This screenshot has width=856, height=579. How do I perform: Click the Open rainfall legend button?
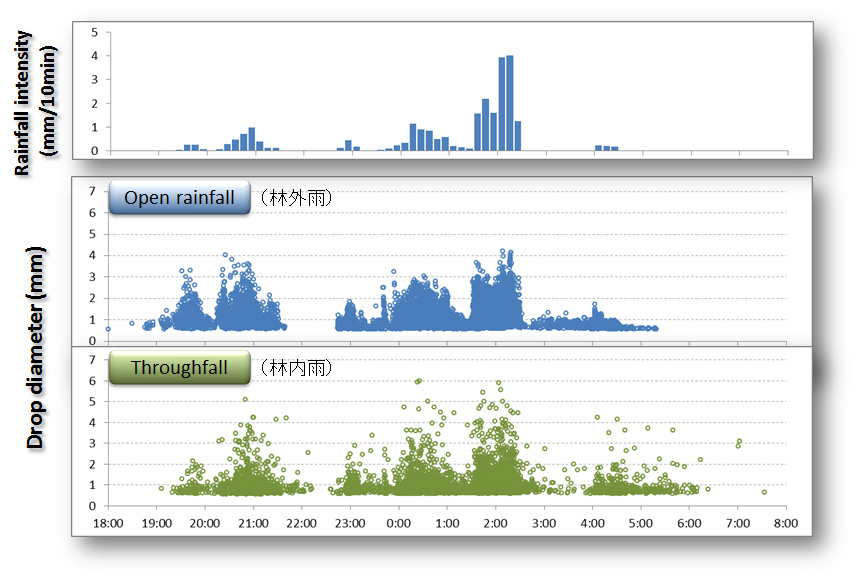178,197
